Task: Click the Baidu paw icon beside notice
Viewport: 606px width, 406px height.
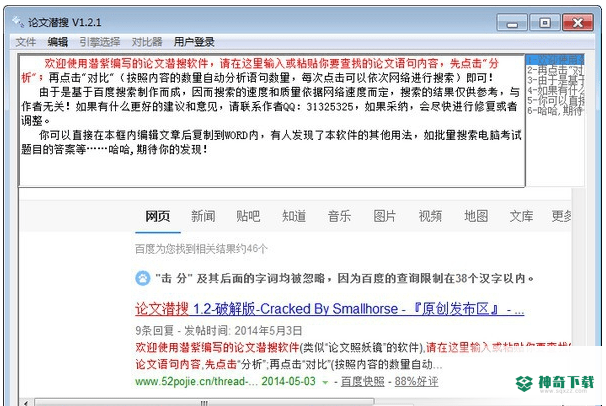Action: pyautogui.click(x=143, y=278)
